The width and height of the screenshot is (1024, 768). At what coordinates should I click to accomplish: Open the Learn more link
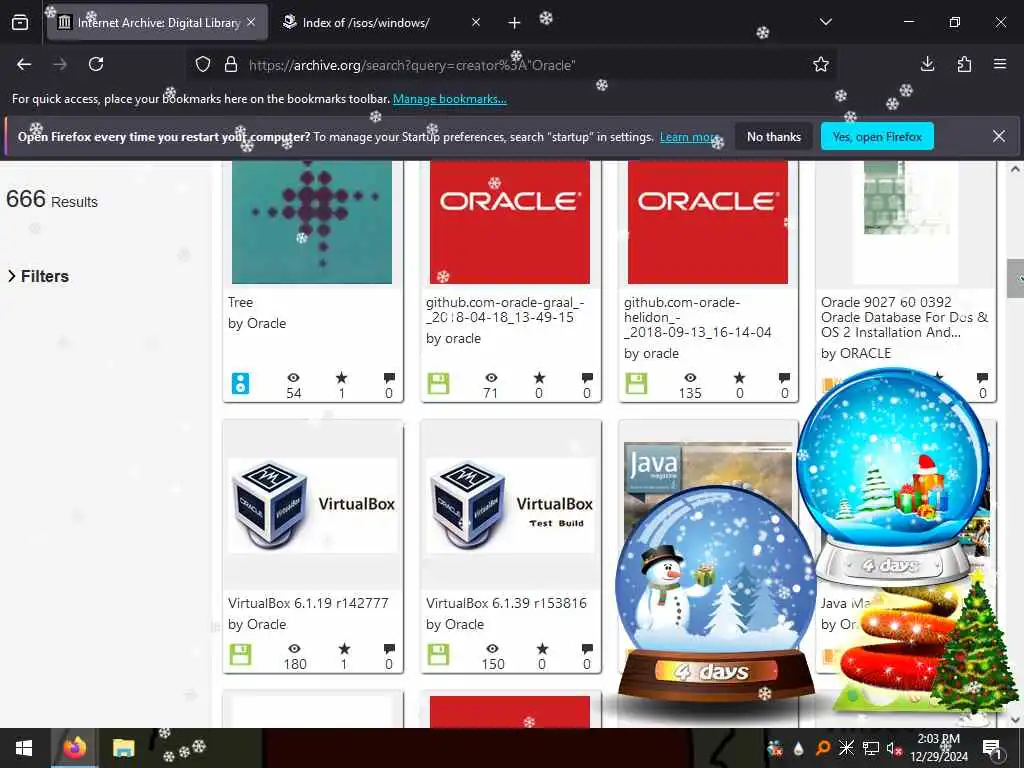pos(690,137)
